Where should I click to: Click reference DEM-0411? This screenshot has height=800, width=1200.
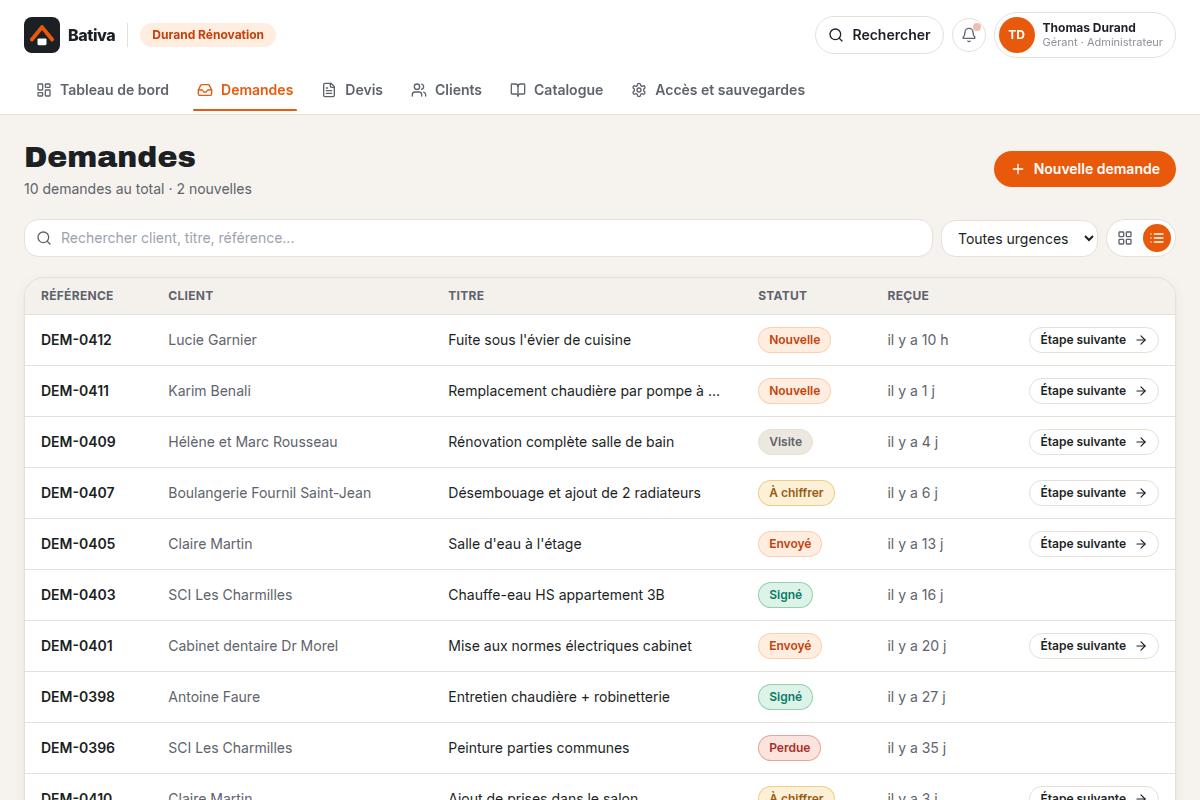75,391
